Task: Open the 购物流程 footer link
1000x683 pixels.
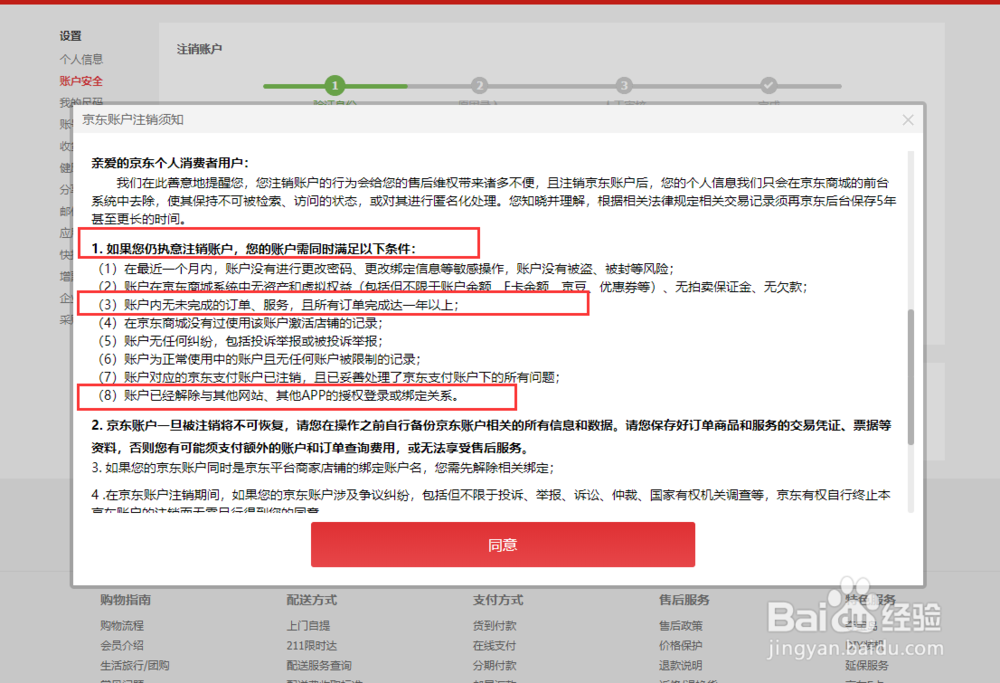Action: click(x=122, y=626)
